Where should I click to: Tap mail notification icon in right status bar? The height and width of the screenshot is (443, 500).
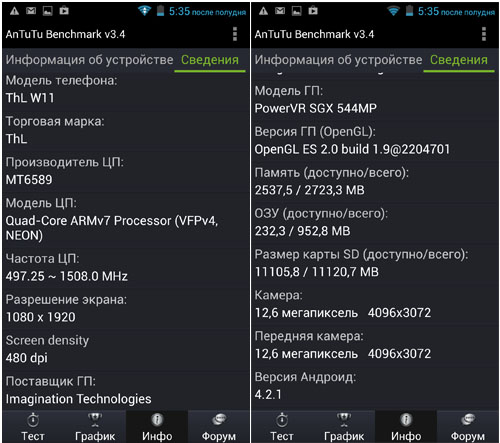280,11
